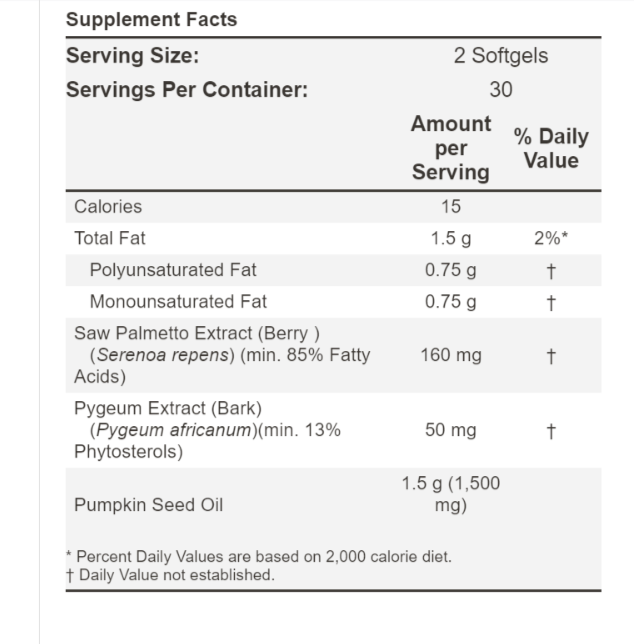Click the 160 mg amount
Screen dimensions: 634x644
(451, 354)
